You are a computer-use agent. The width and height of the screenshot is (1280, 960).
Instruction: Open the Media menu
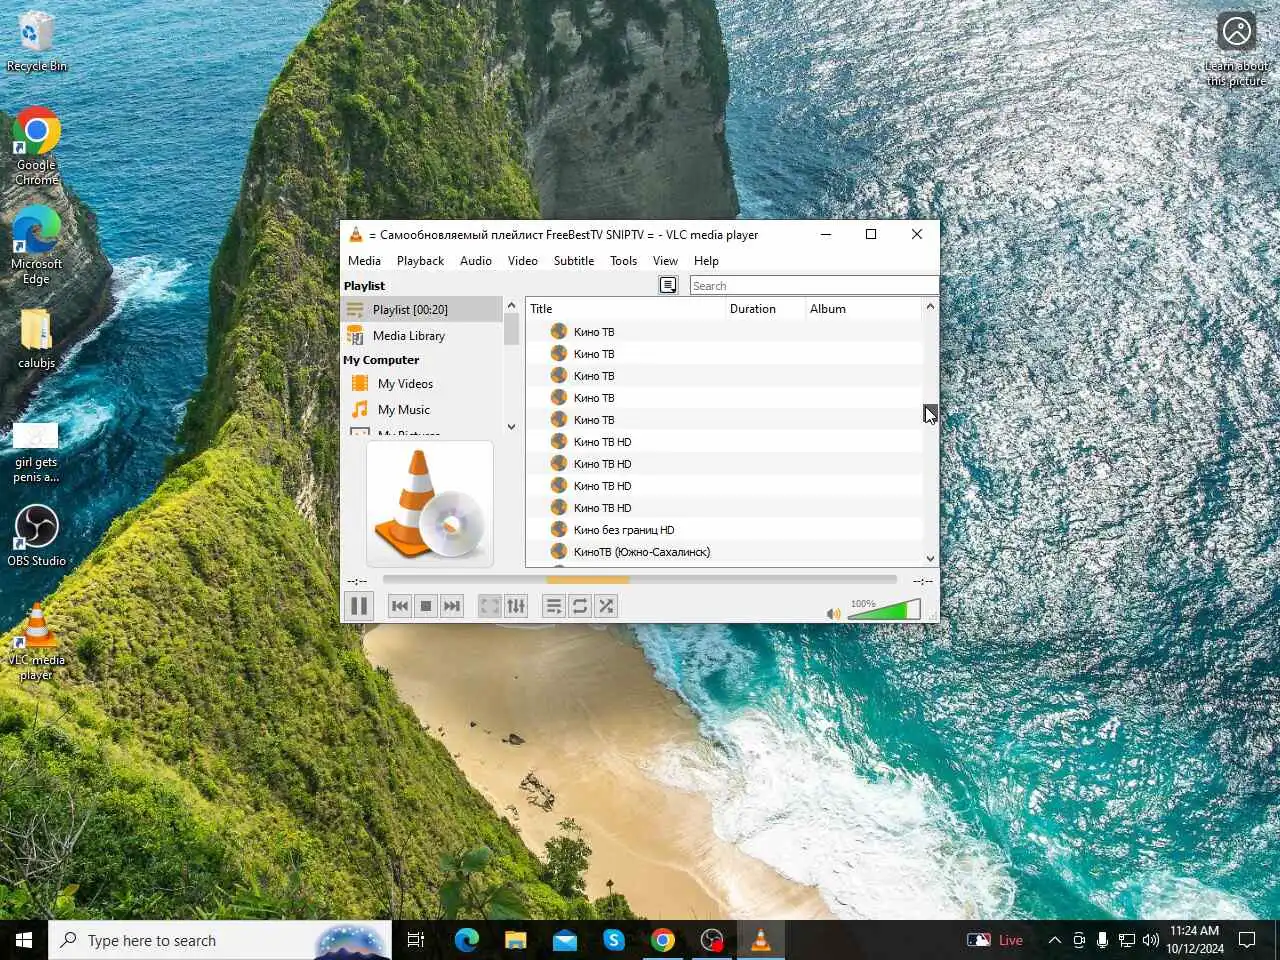364,261
